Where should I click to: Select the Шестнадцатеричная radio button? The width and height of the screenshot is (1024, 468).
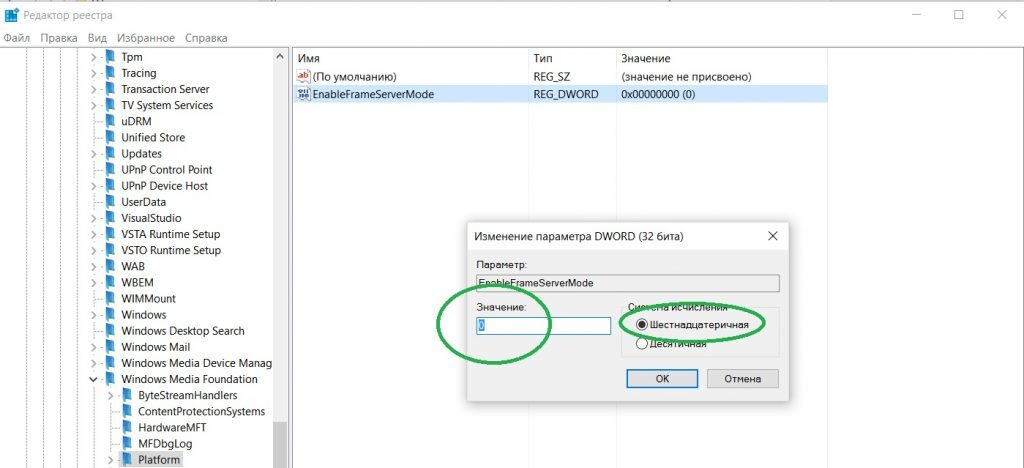click(642, 325)
